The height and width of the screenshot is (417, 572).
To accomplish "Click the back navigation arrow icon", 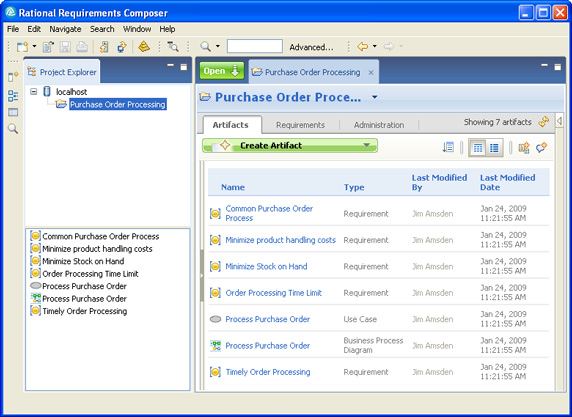I will [x=362, y=46].
